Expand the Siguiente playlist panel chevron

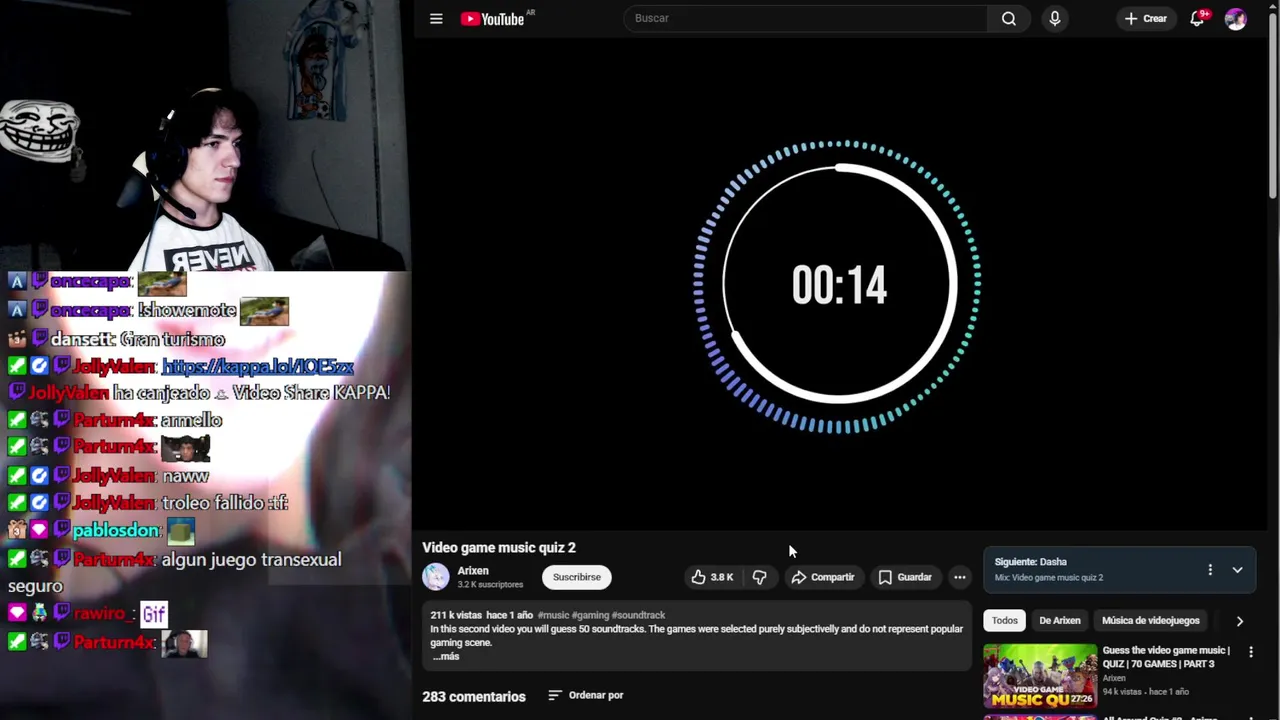pos(1237,570)
